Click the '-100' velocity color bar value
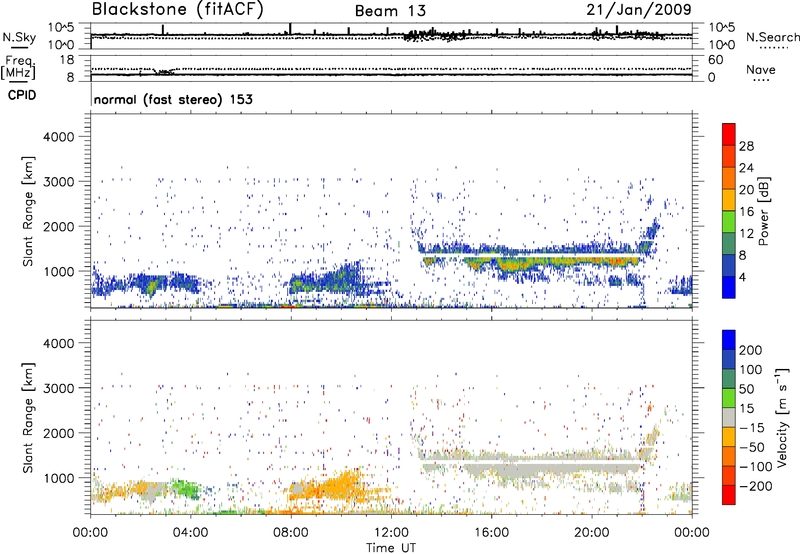The image size is (800, 554). coord(756,466)
